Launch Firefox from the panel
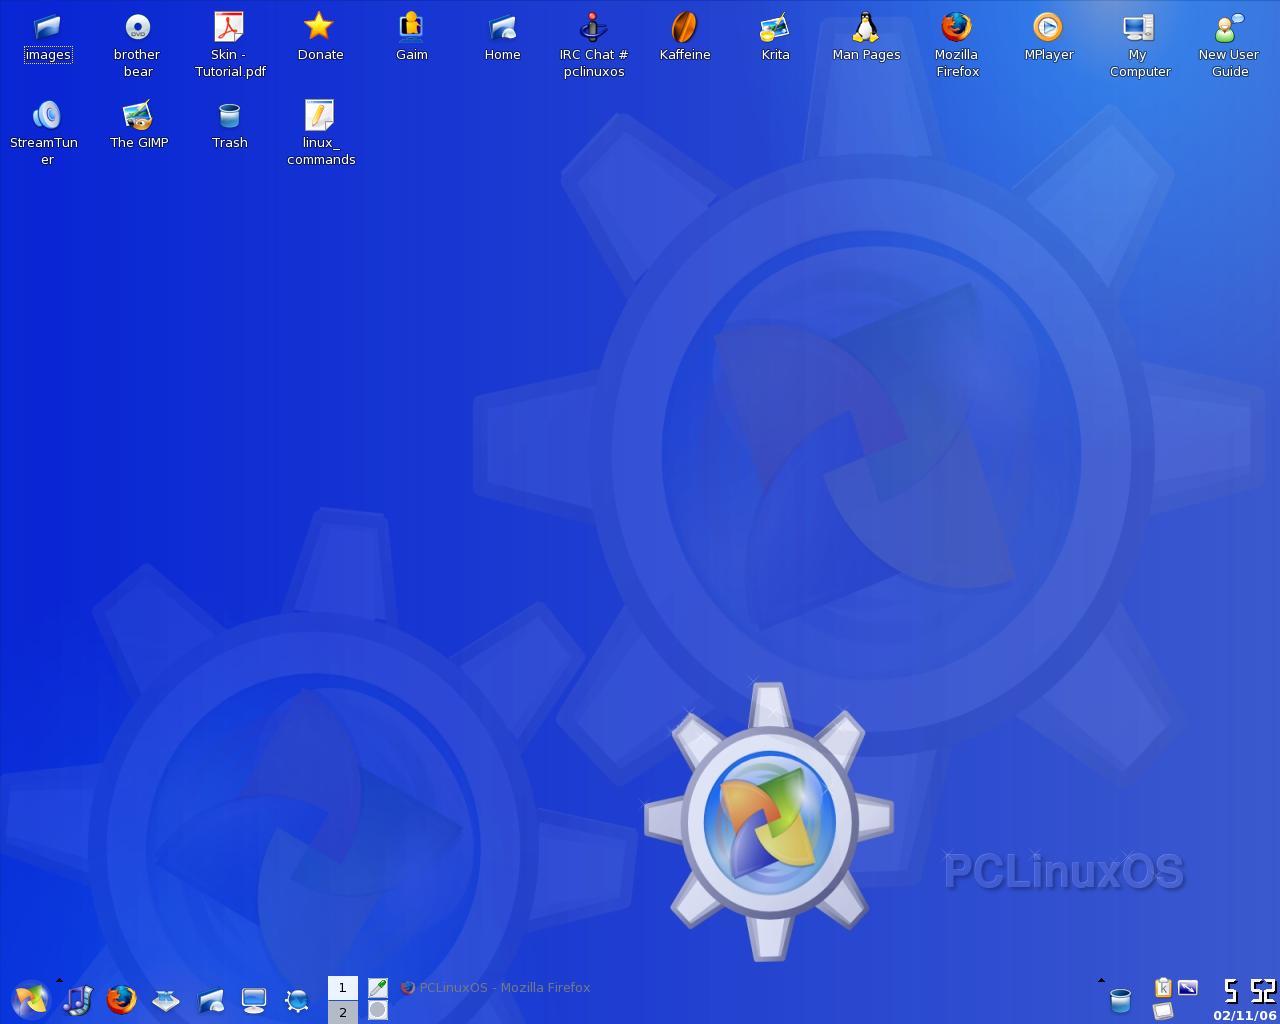1280x1024 pixels. 121,1000
